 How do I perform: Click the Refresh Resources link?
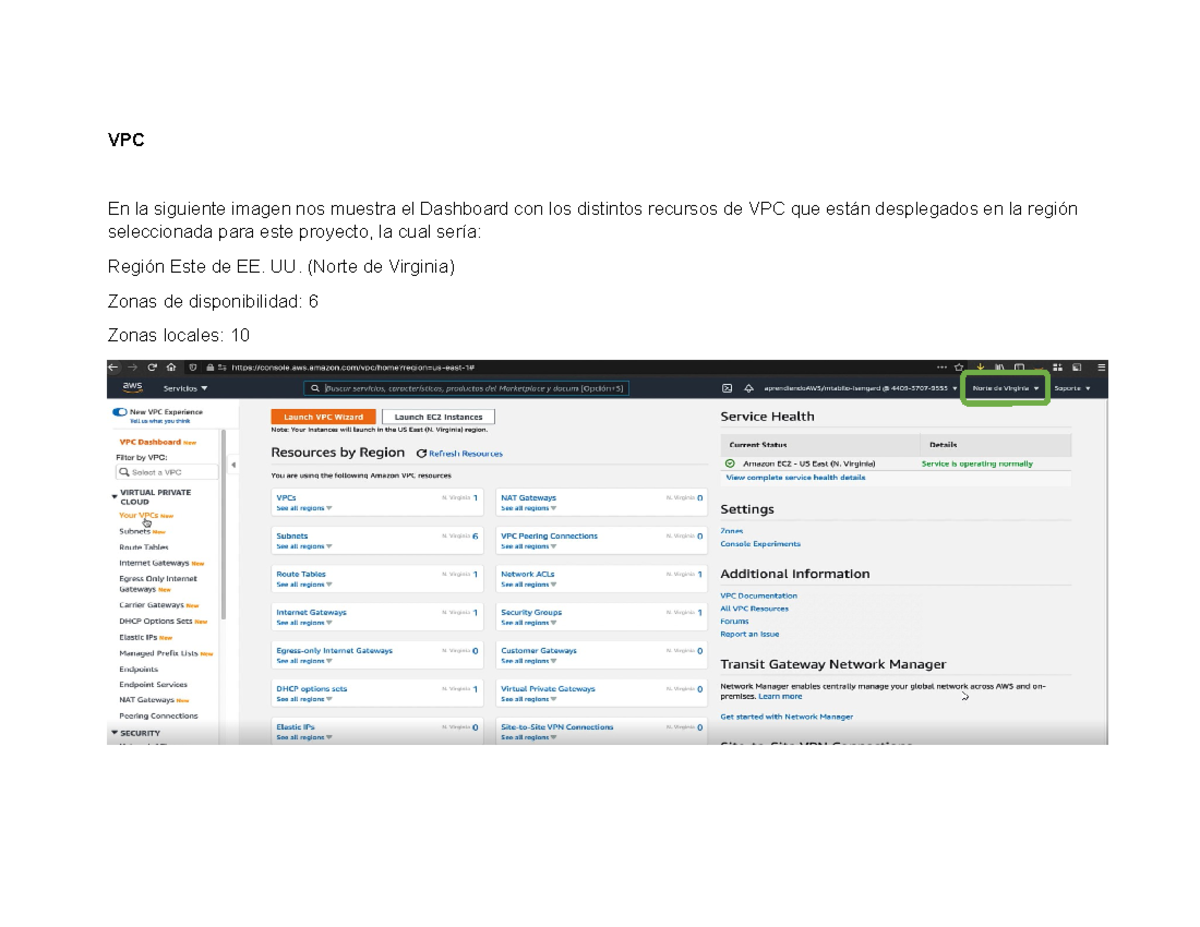[465, 454]
